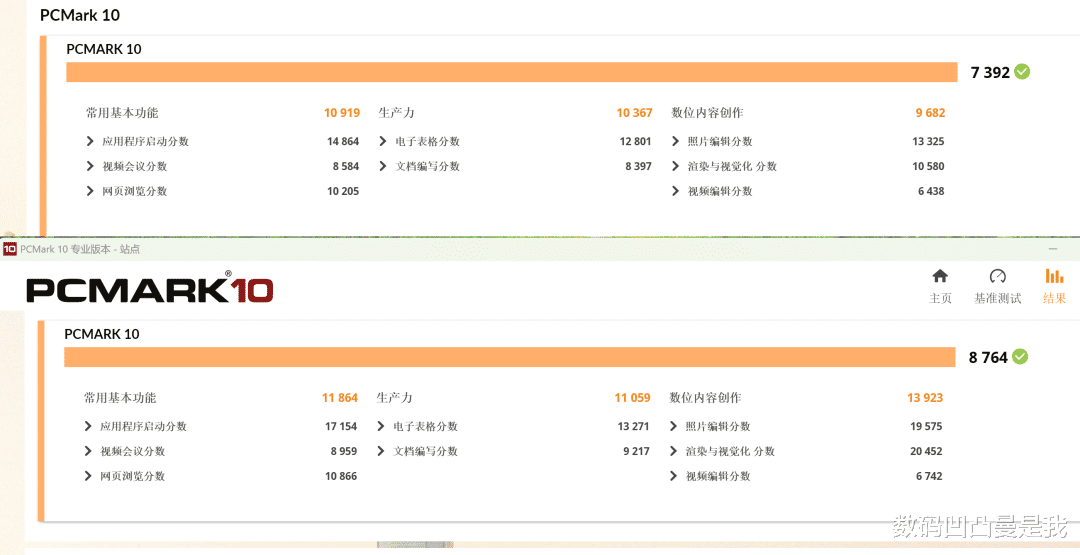Viewport: 1080px width, 555px height.
Task: Select the score value 13 271
Action: 633,426
